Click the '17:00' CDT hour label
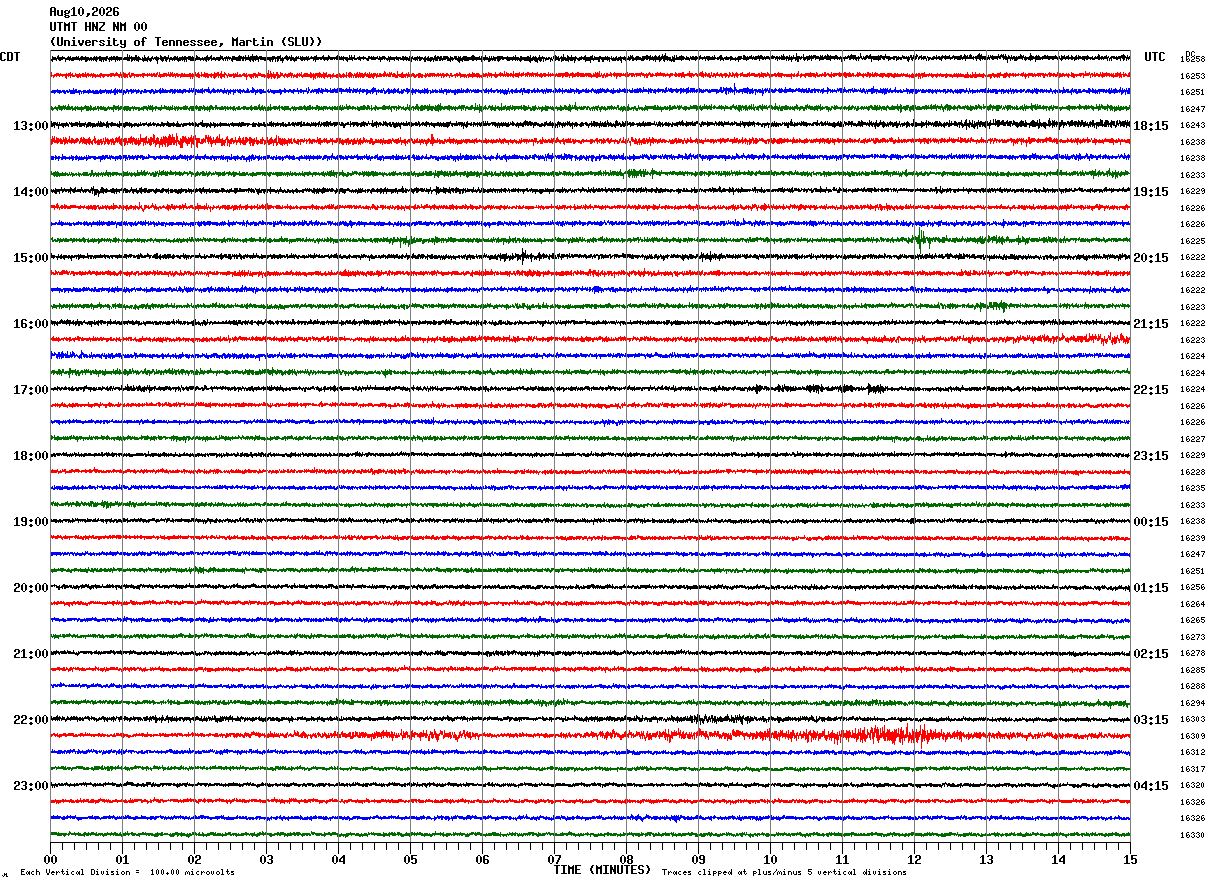Screen dimensions: 1210x886 tap(31, 390)
